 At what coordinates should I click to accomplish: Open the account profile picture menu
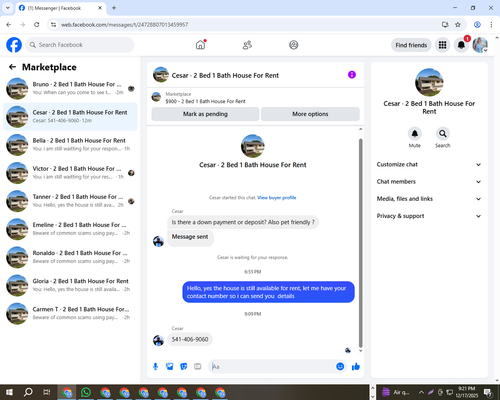pos(480,45)
